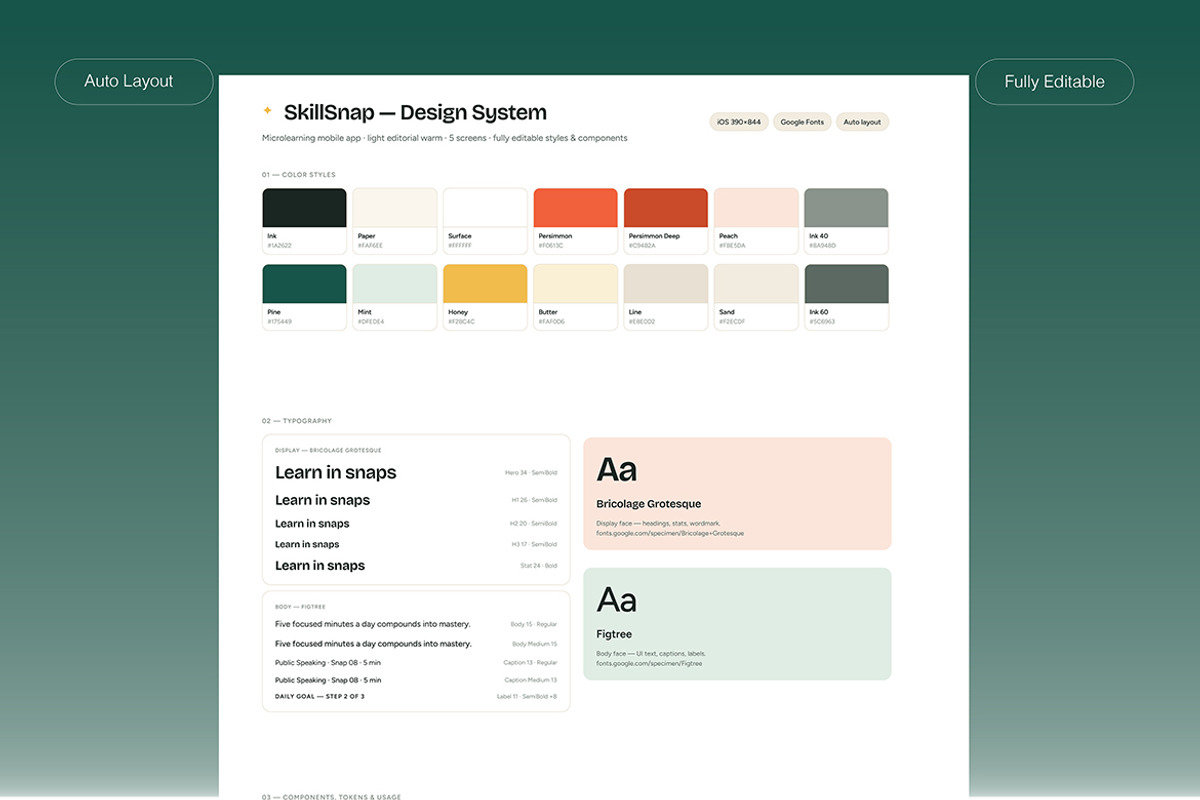Click the Aa glyph on Bricolage Grotesque card
This screenshot has height=800, width=1200.
617,469
